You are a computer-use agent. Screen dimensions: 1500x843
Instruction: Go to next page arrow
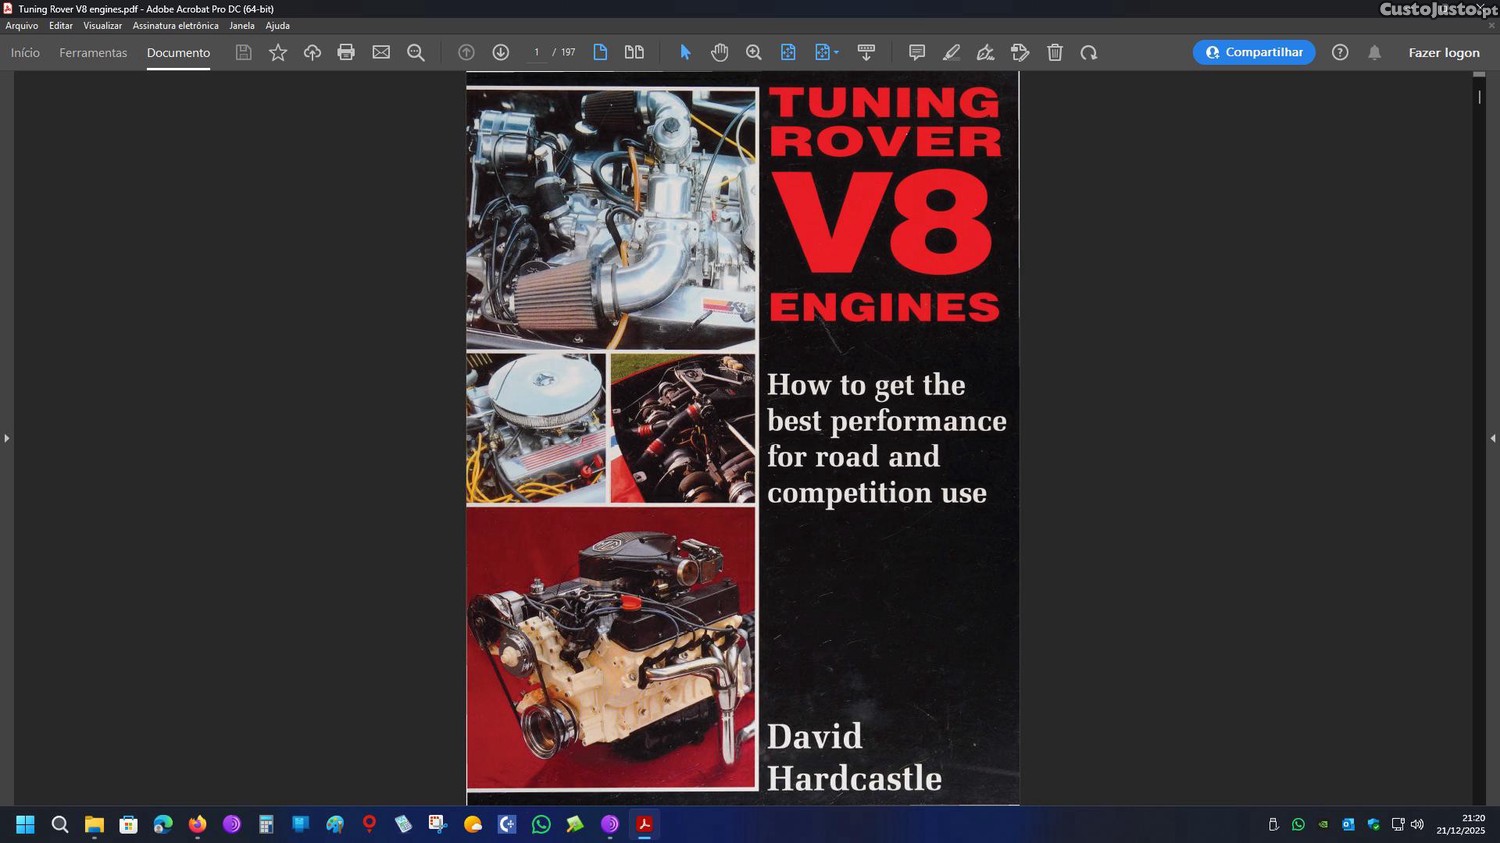pyautogui.click(x=500, y=52)
